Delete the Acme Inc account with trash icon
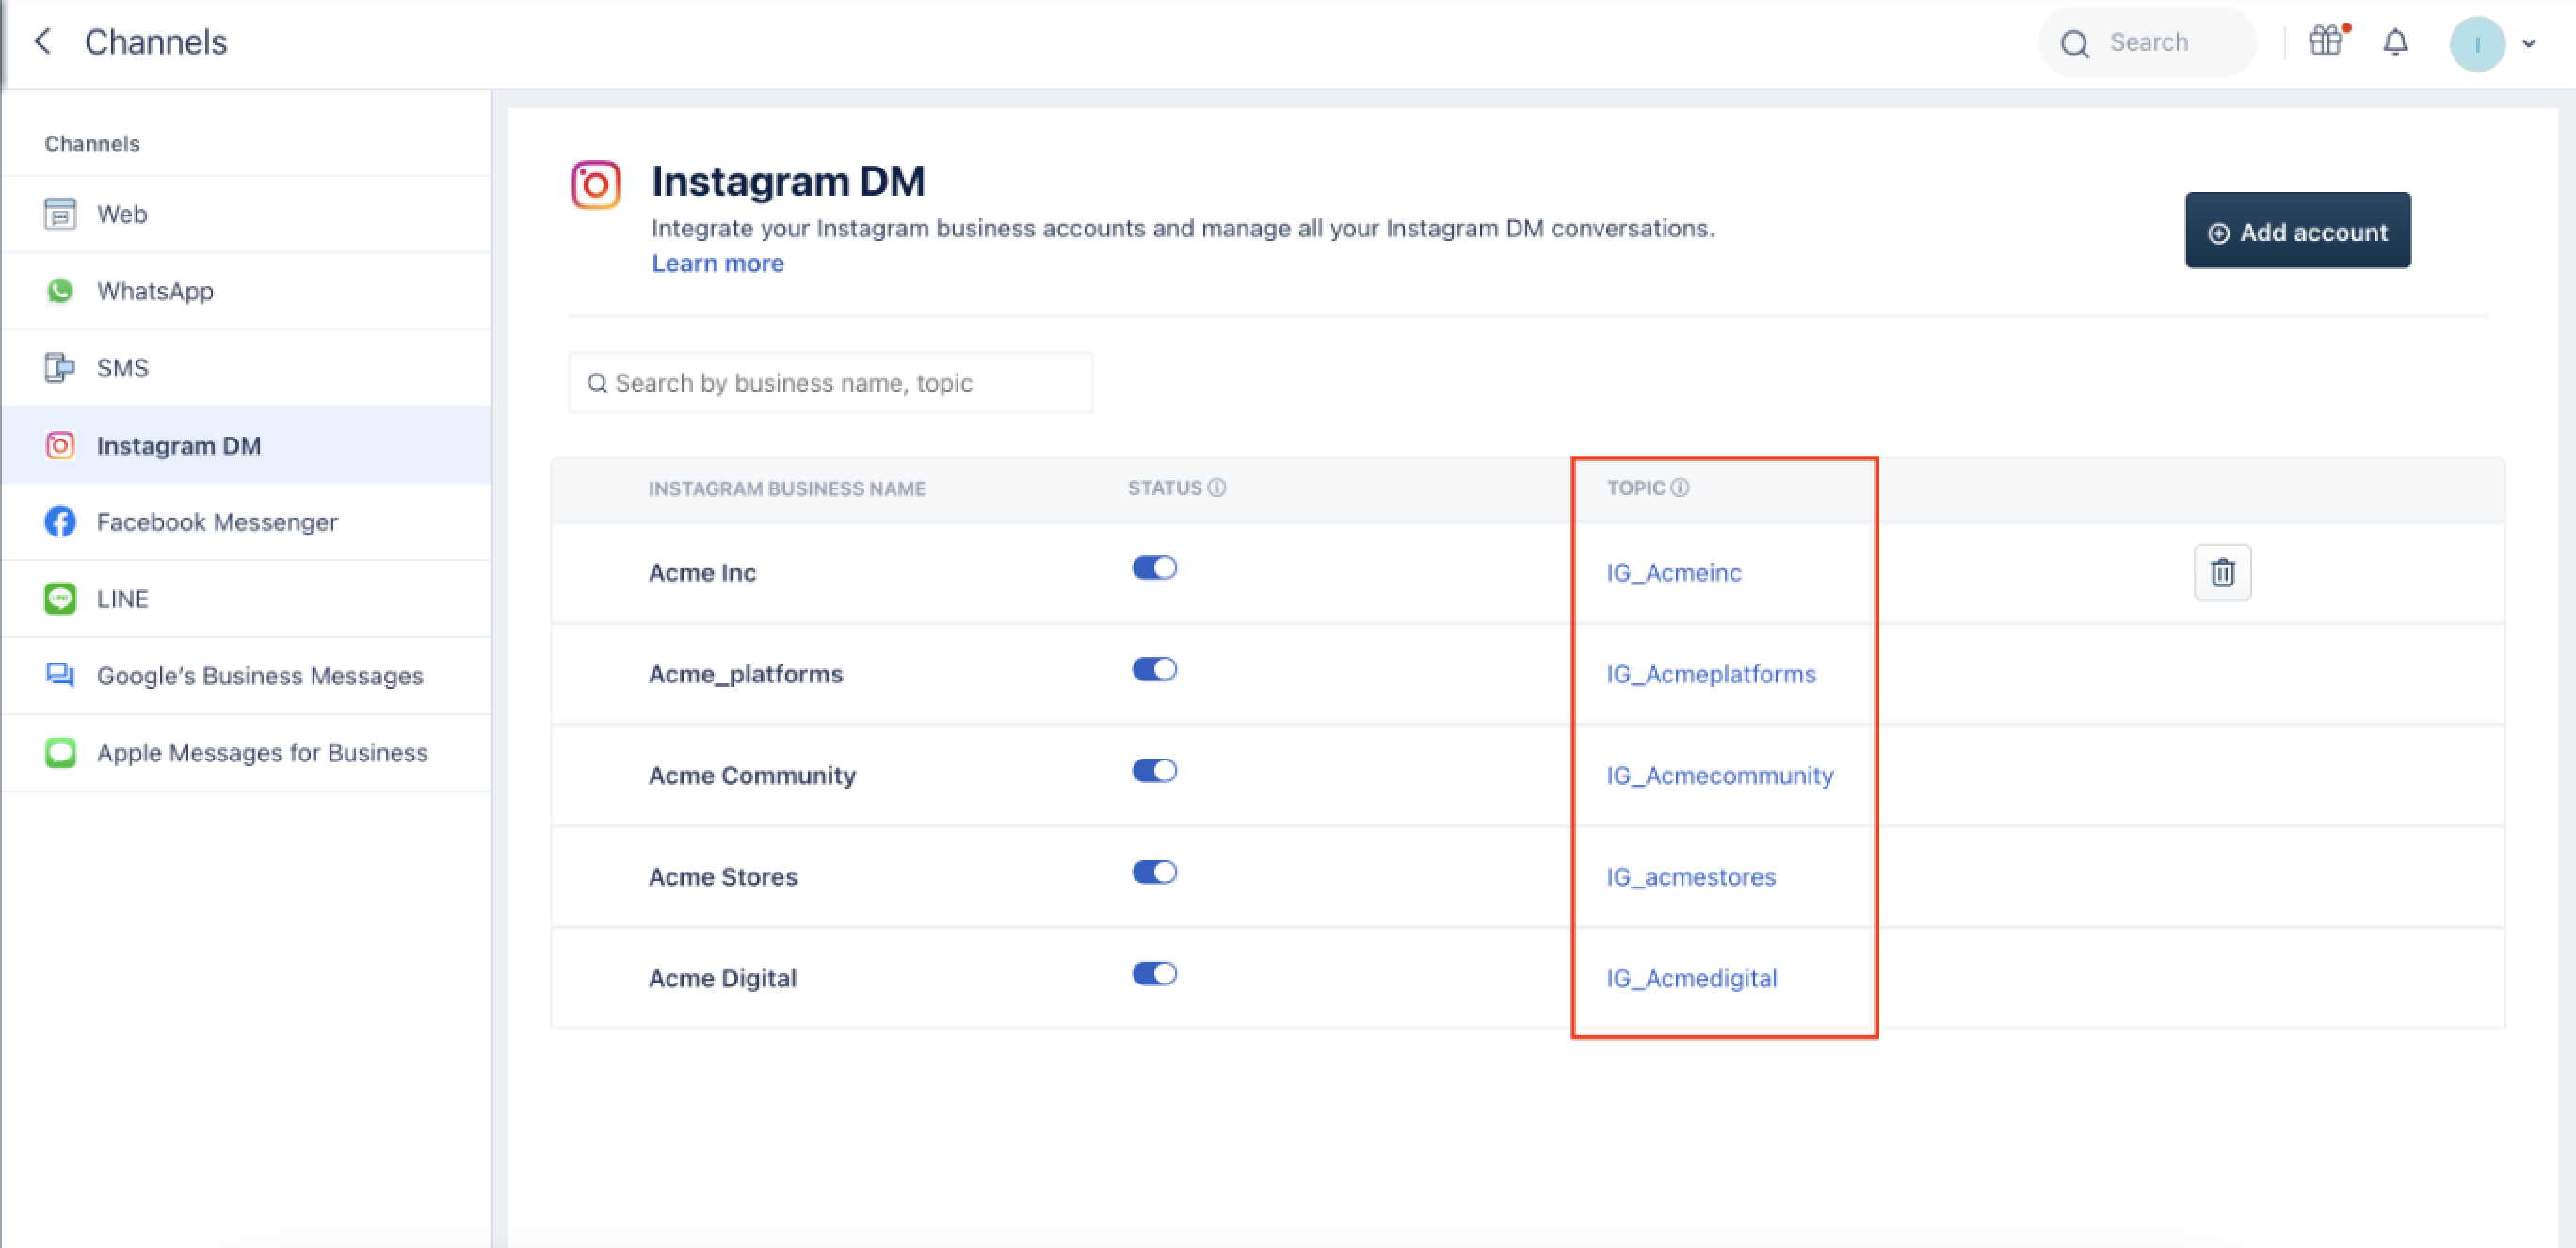The height and width of the screenshot is (1248, 2576). pos(2222,573)
